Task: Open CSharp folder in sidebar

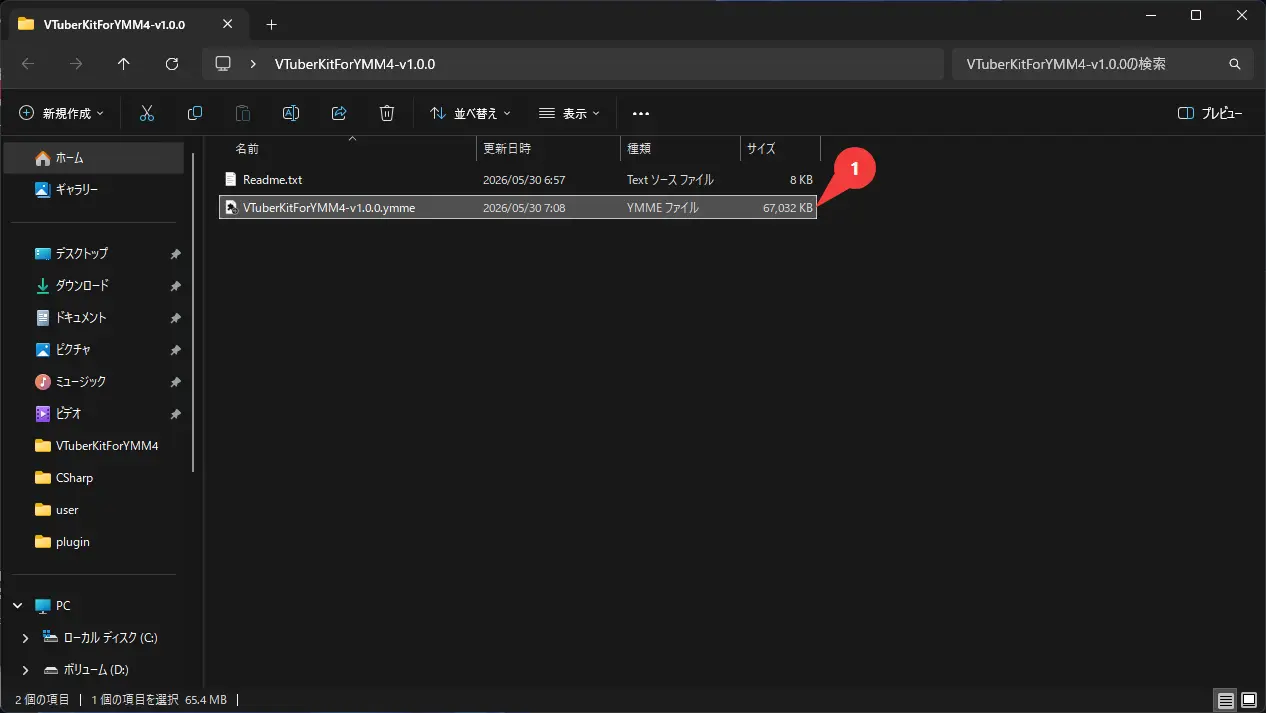Action: (x=94, y=478)
